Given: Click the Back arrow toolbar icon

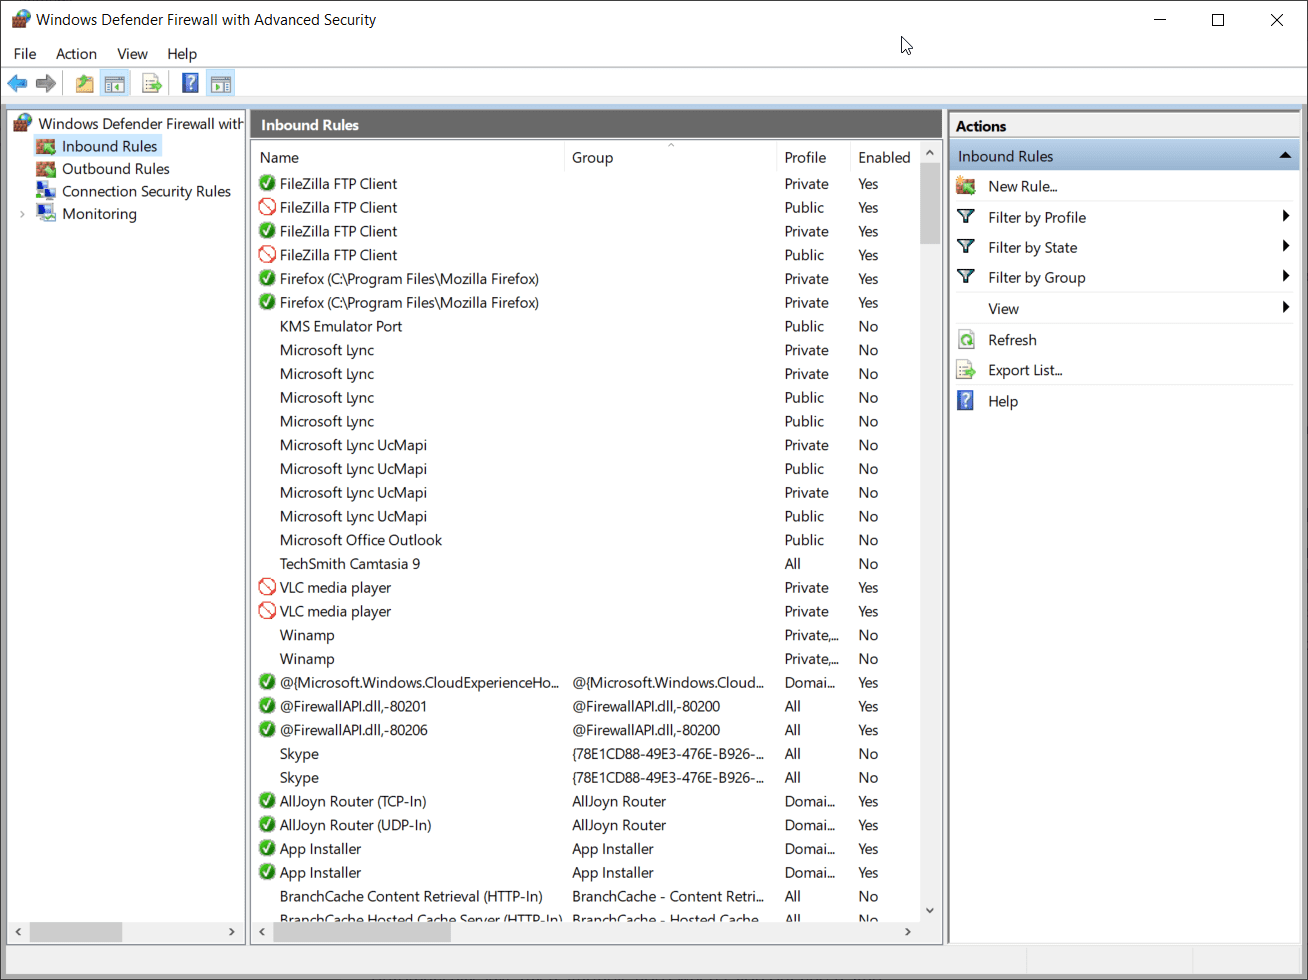Looking at the screenshot, I should point(17,84).
